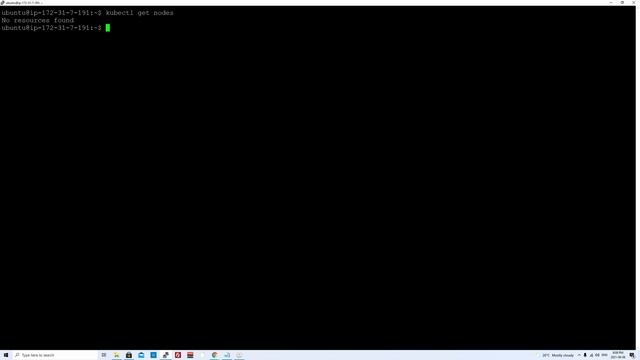Click the green terminal cursor
The width and height of the screenshot is (640, 360).
[108, 28]
